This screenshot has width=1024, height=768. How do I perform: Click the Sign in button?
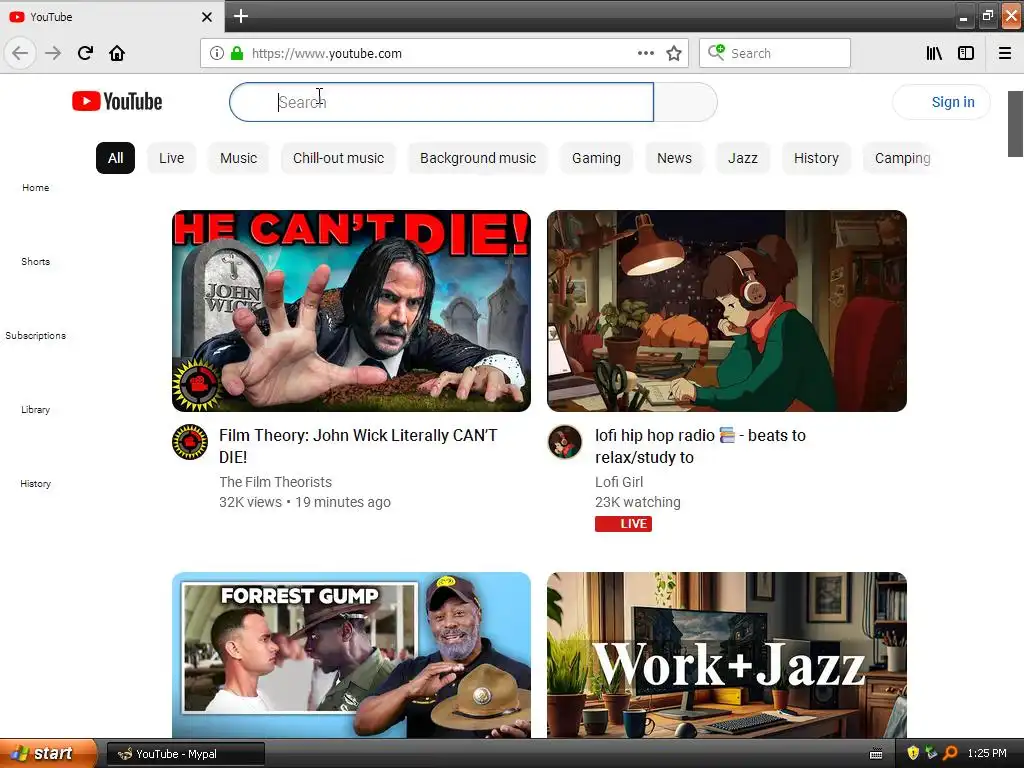941,102
